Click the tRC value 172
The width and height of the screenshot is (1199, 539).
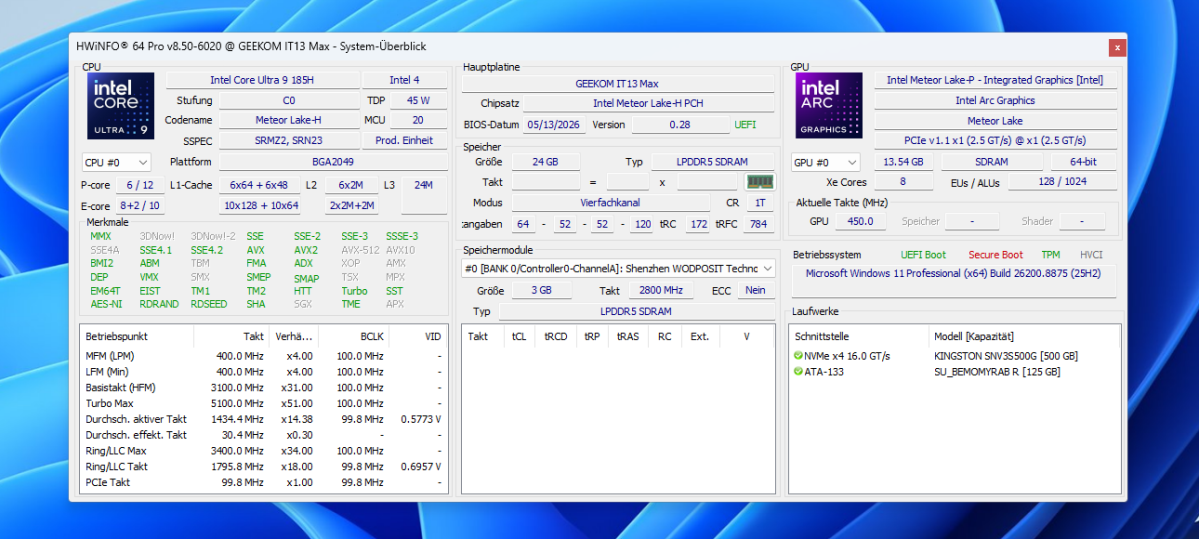pyautogui.click(x=697, y=224)
